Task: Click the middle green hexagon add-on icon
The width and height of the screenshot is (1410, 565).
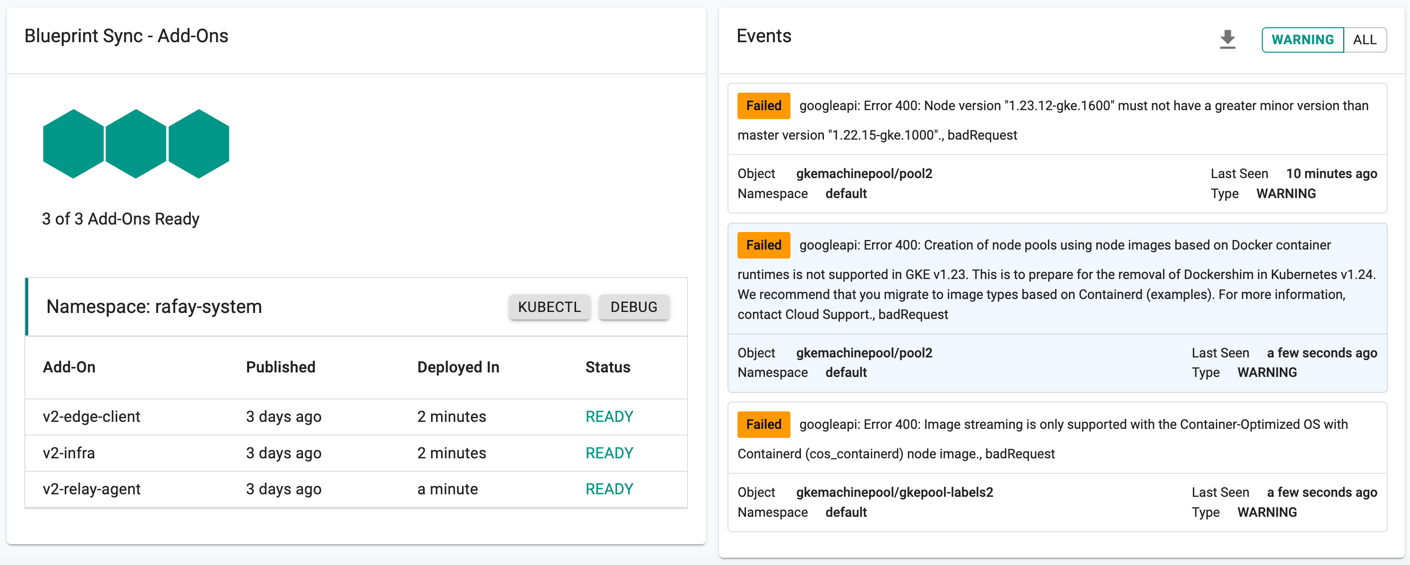Action: (x=136, y=144)
